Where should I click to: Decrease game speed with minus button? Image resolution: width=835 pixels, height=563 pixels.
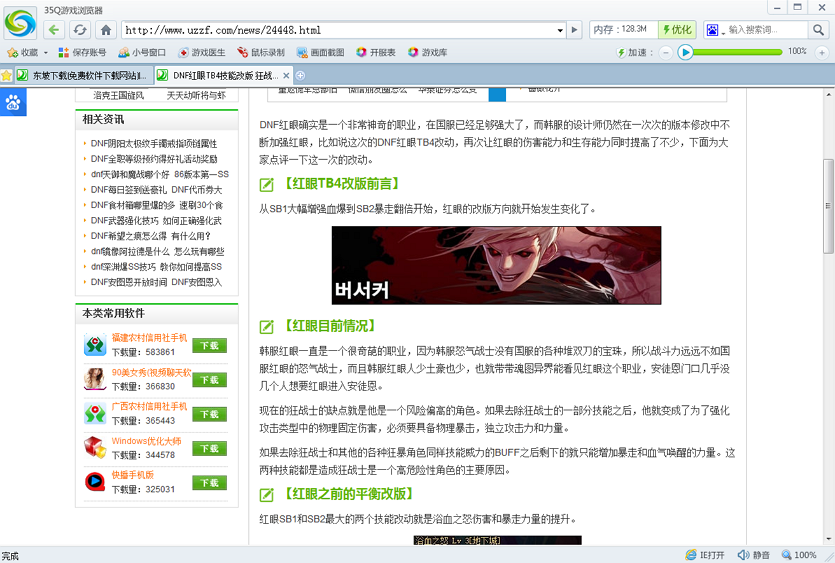point(666,52)
